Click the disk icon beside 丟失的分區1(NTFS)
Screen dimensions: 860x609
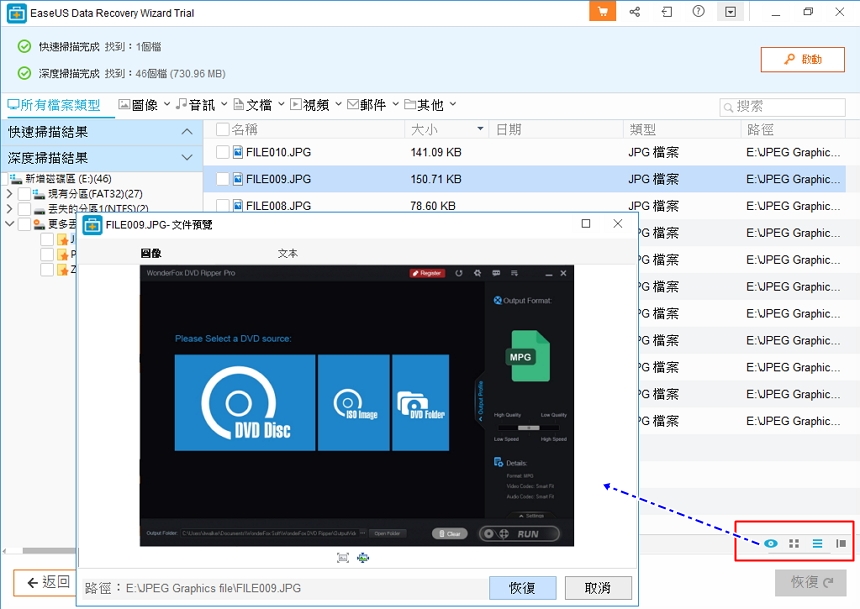click(38, 209)
